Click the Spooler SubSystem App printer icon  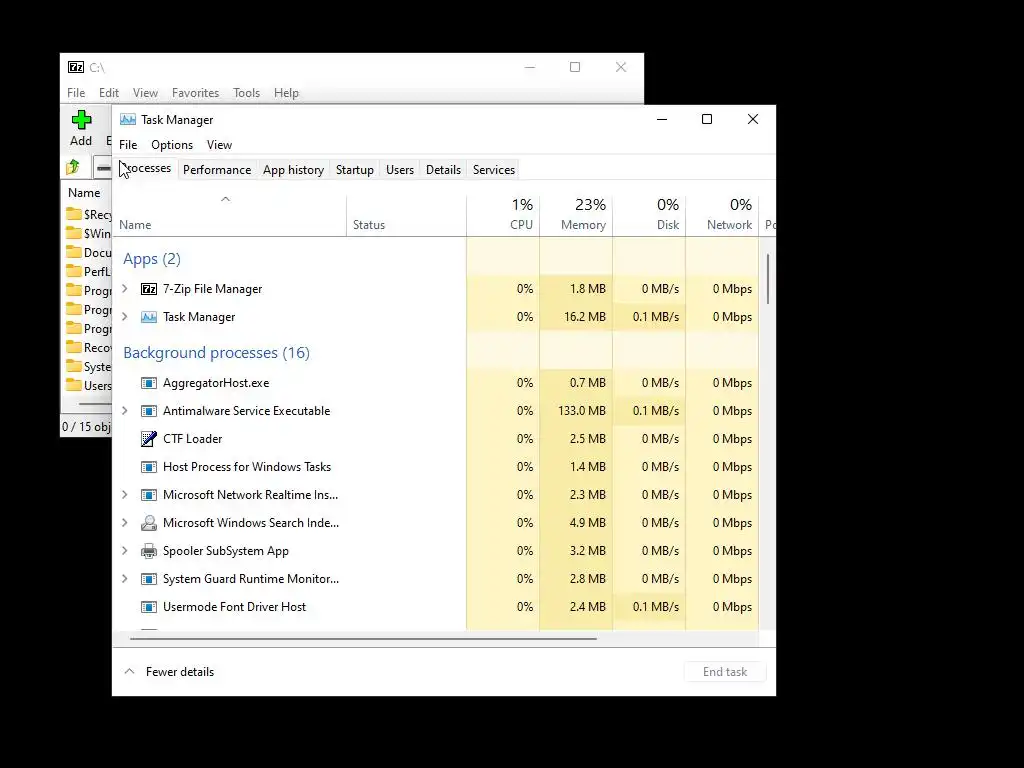tap(149, 551)
